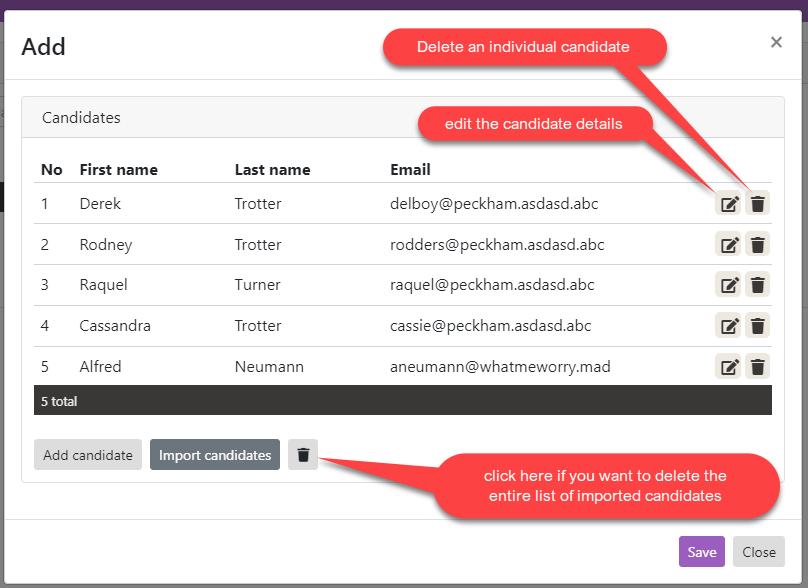
Task: Edit Alfred Neumann's candidate details
Action: pyautogui.click(x=729, y=367)
